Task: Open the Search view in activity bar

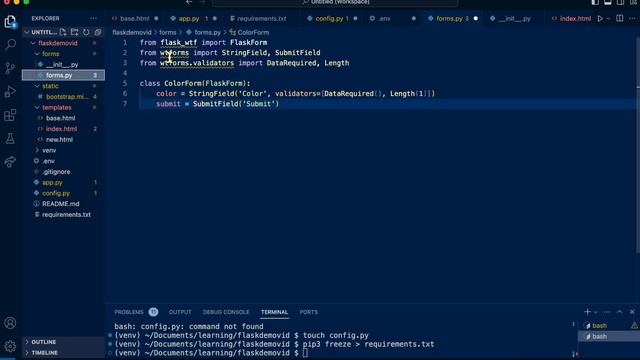Action: 10,44
